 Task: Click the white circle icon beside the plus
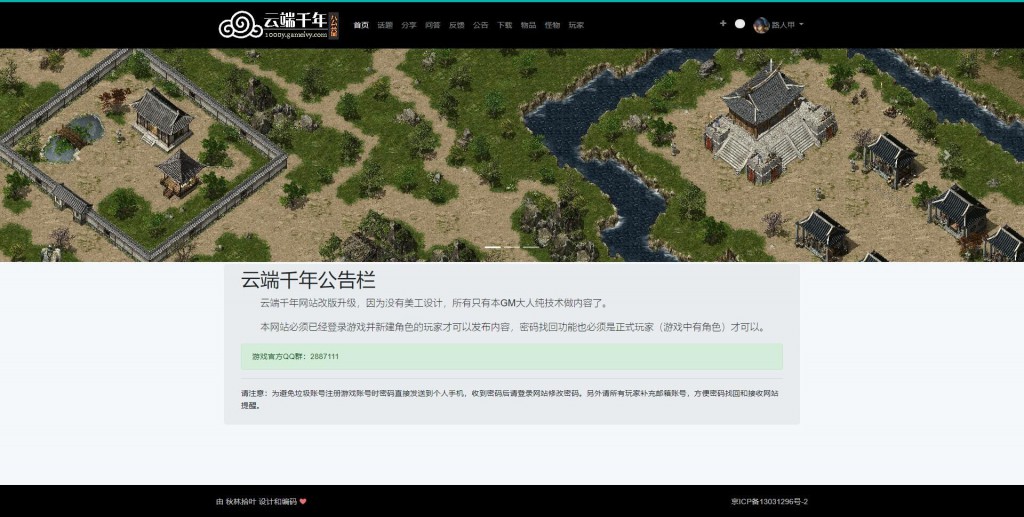[740, 24]
